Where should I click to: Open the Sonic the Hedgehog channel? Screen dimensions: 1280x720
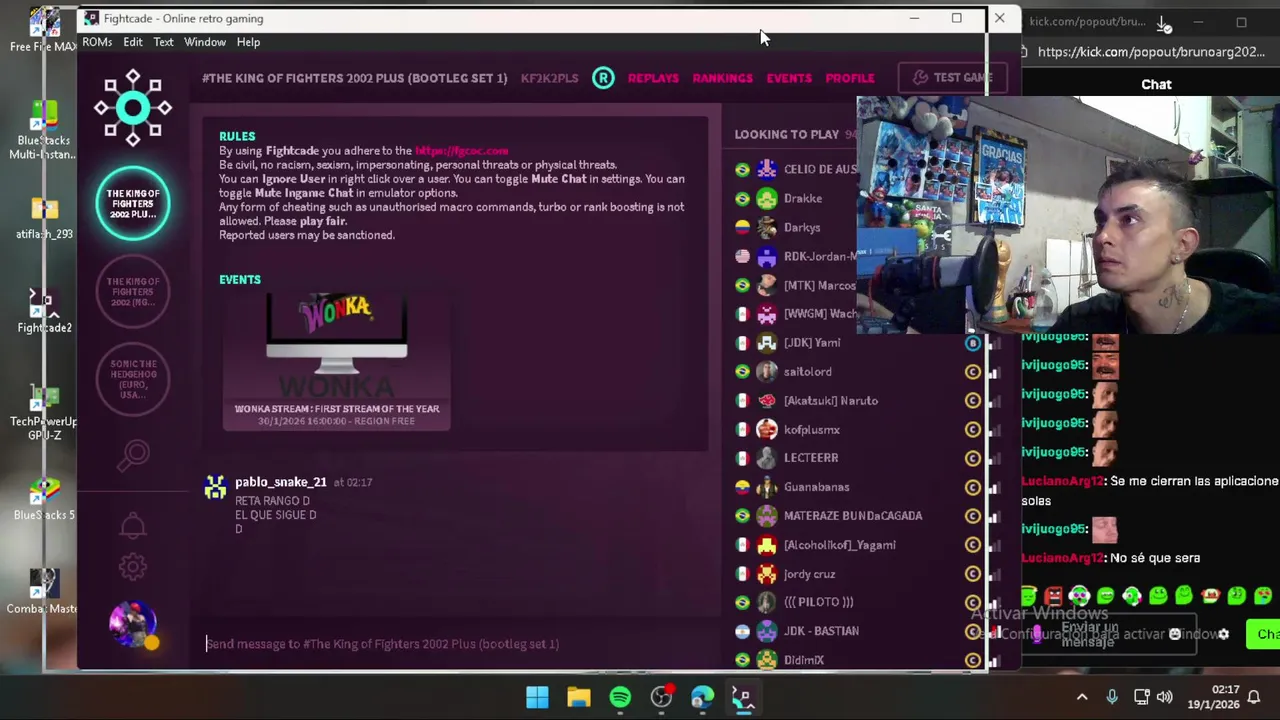click(133, 379)
